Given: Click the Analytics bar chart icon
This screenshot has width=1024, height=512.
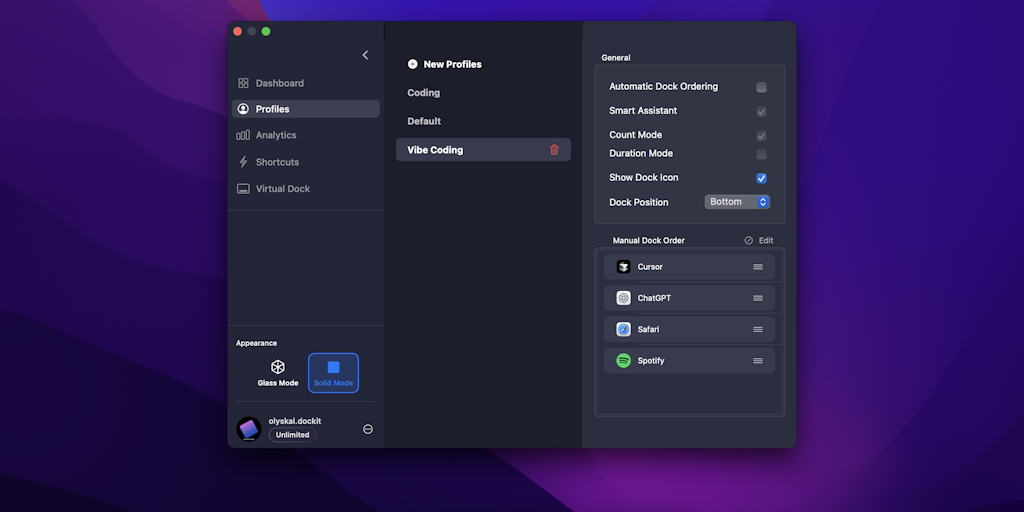Looking at the screenshot, I should click(x=243, y=135).
